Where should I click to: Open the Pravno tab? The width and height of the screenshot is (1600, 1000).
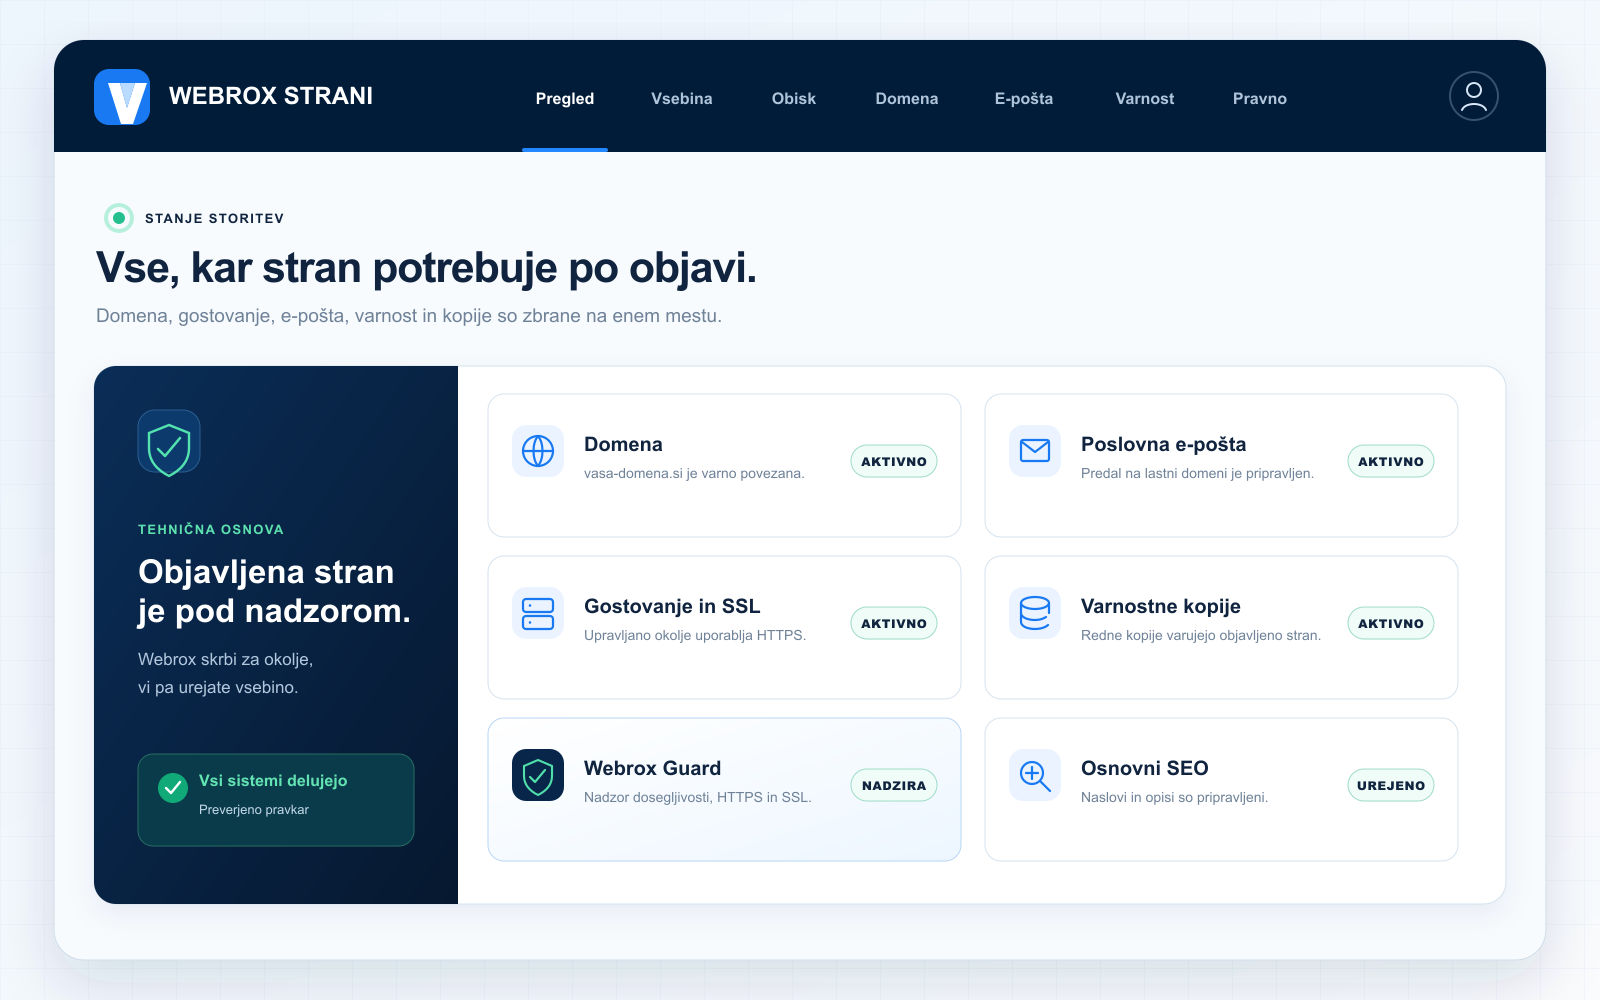pyautogui.click(x=1260, y=98)
